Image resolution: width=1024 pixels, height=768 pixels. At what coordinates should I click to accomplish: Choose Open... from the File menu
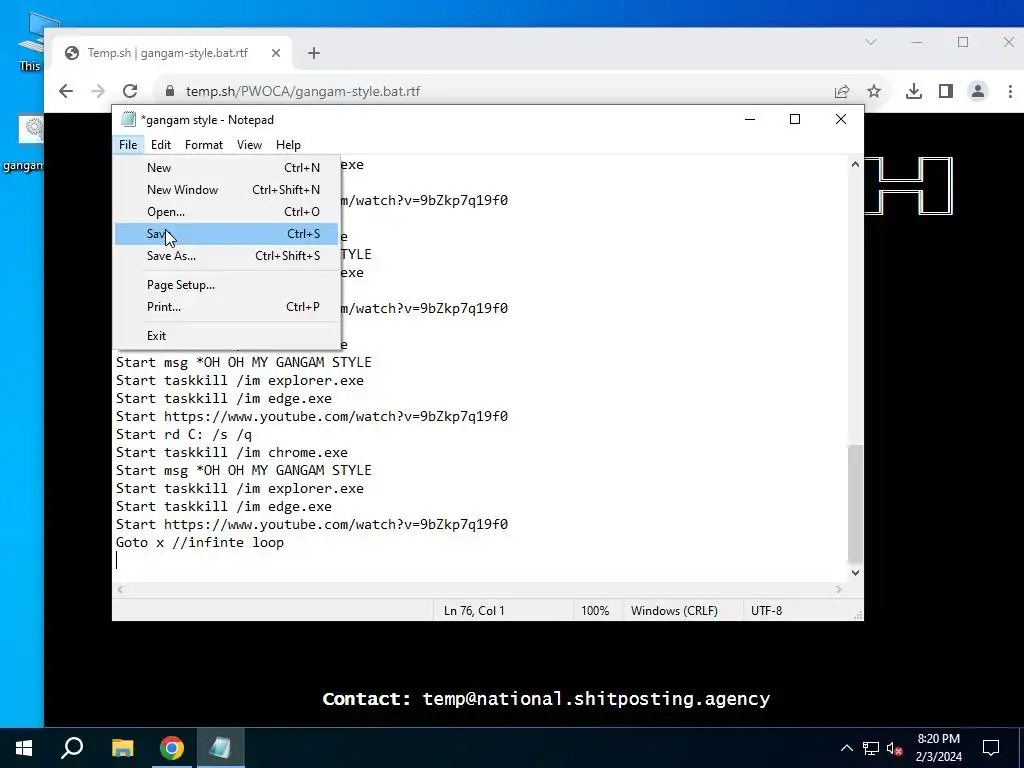point(227,212)
